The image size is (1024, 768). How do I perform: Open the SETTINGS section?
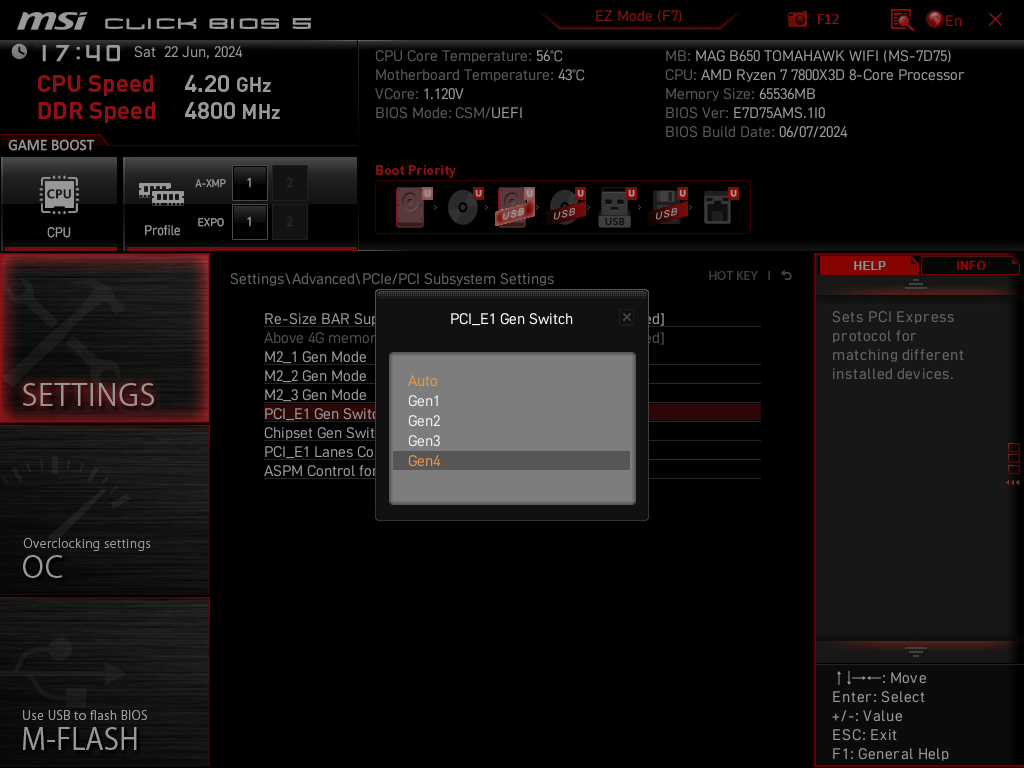pos(104,338)
